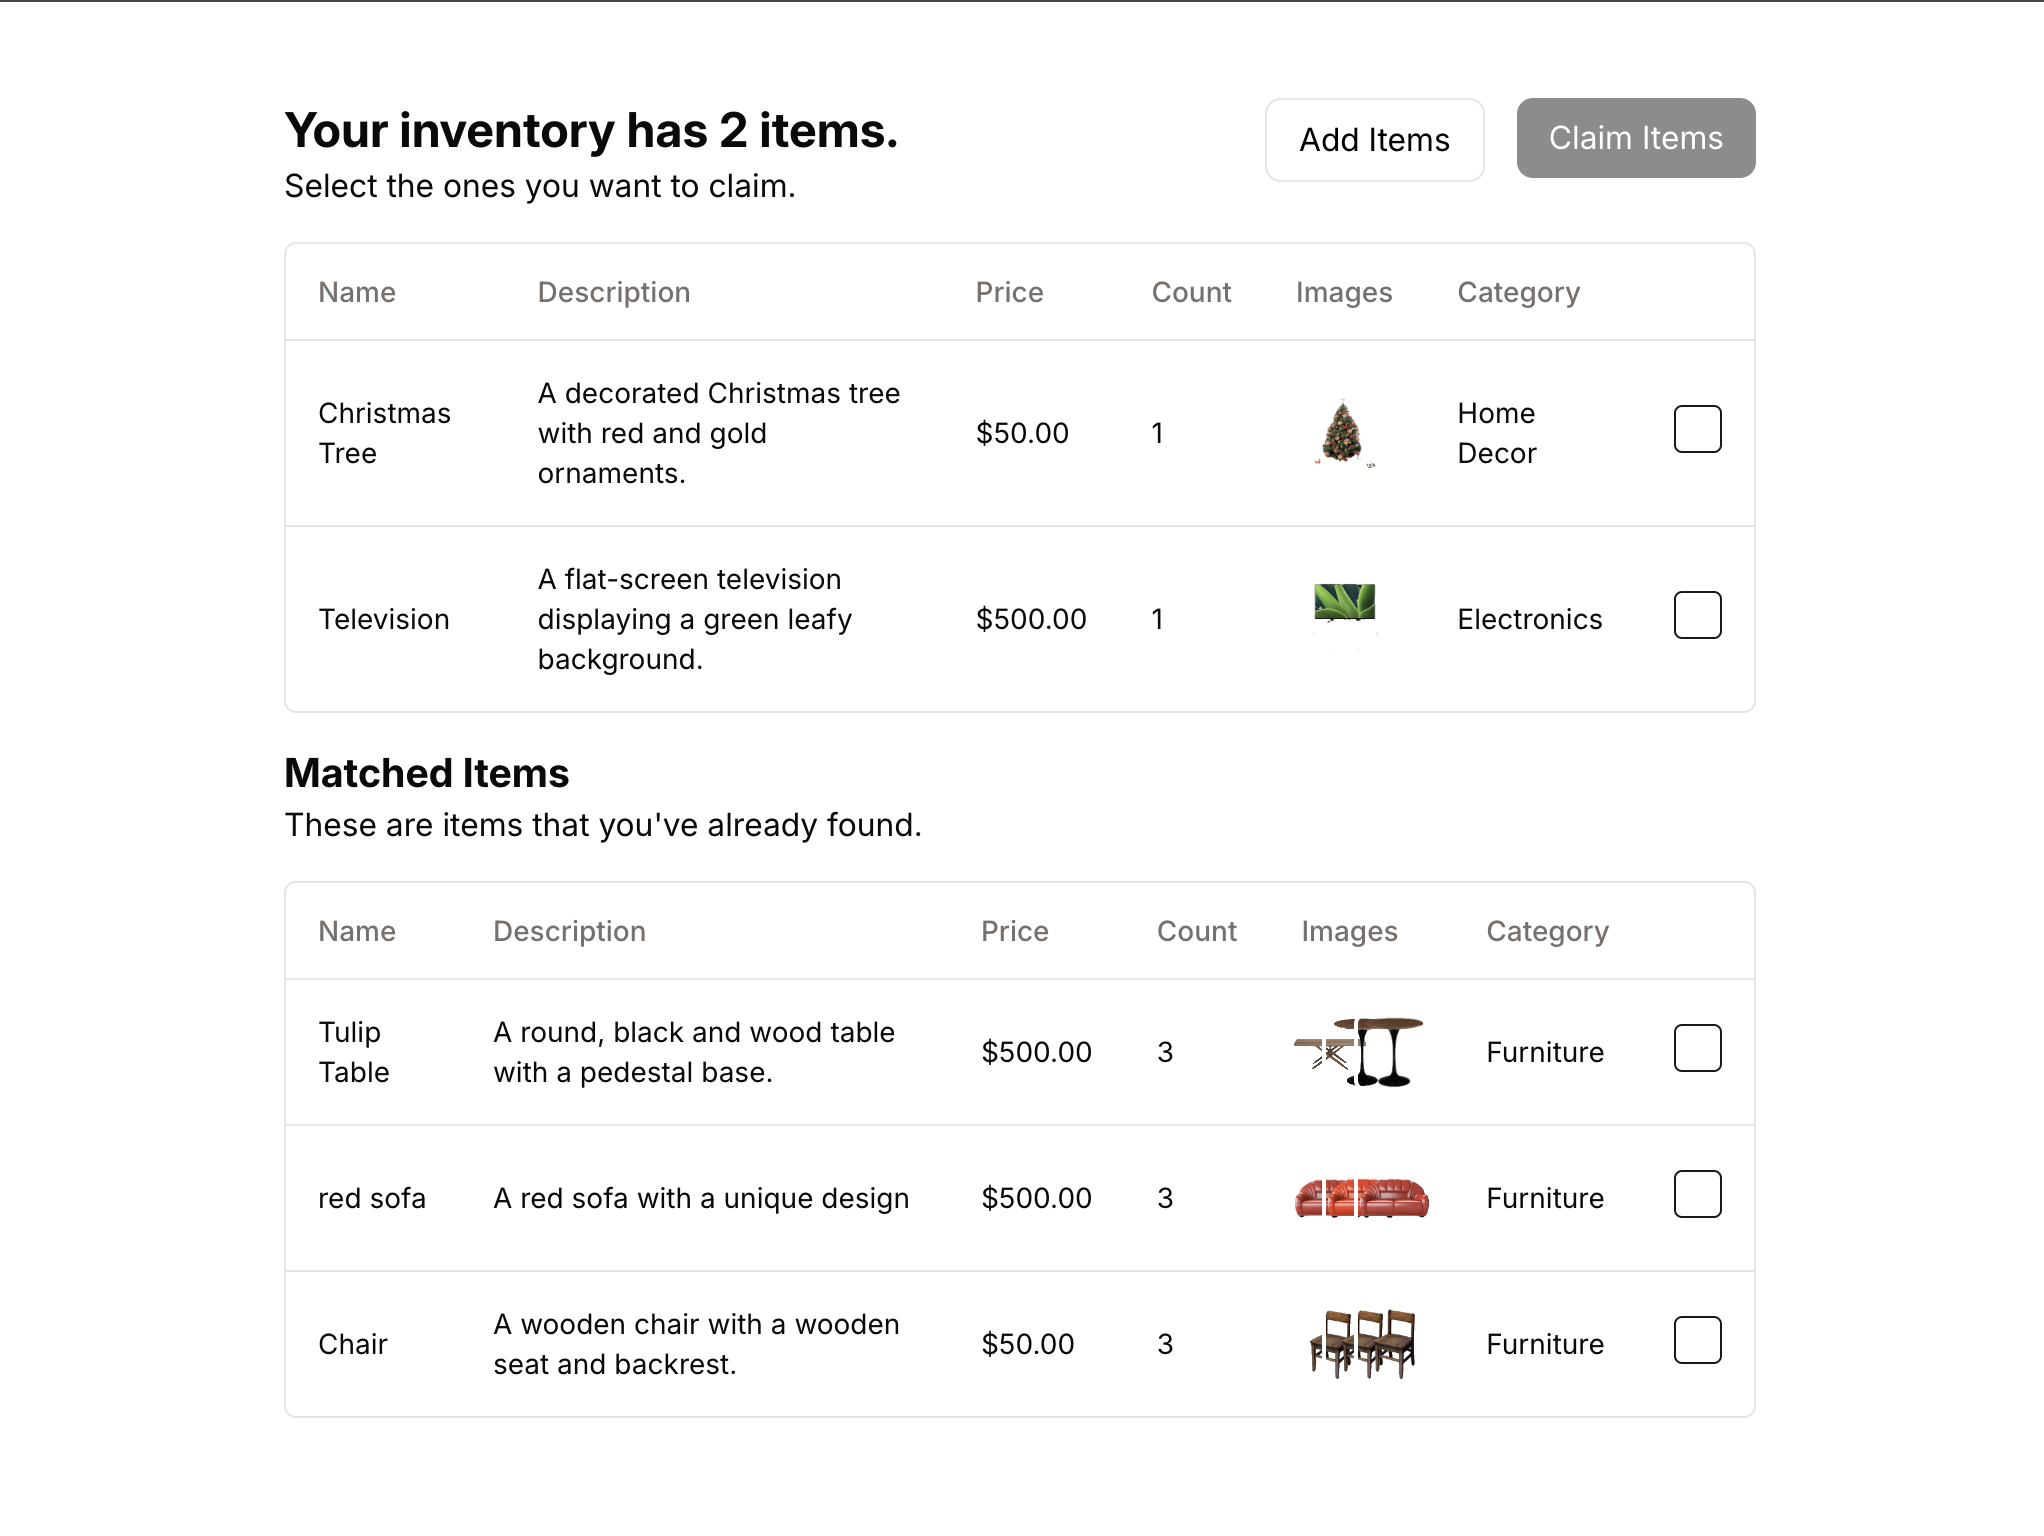This screenshot has width=2044, height=1536.
Task: Tick the Tulip Table checkbox
Action: pos(1697,1048)
